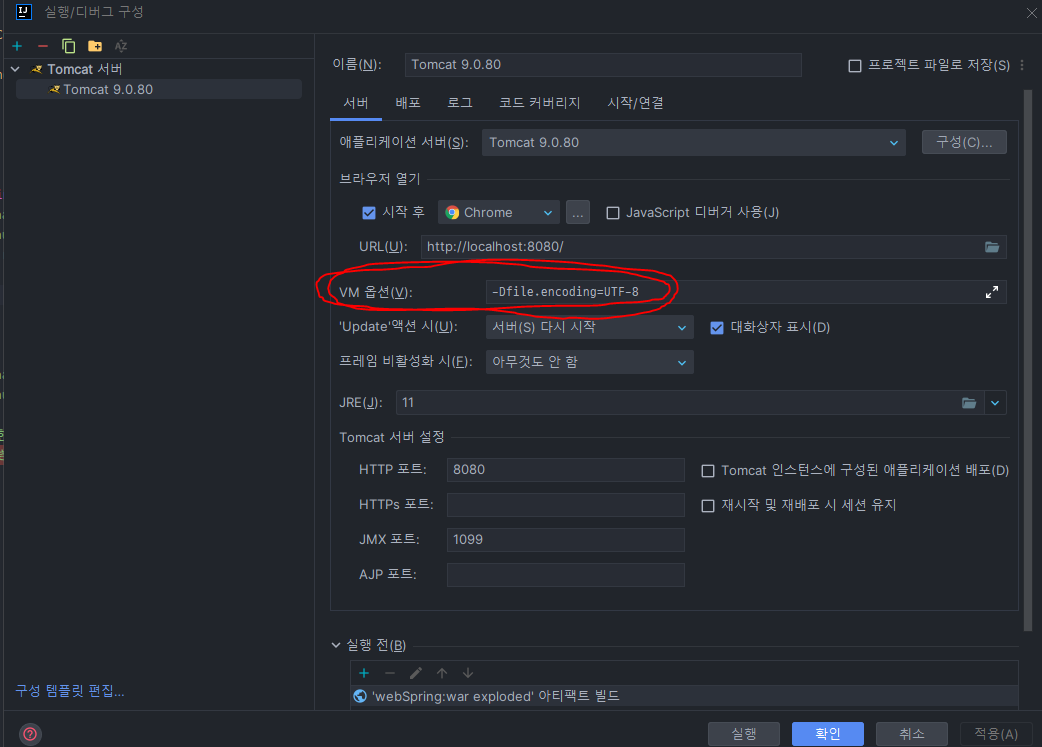Collapse the Tomcat server tree group
1042x747 pixels.
click(15, 69)
